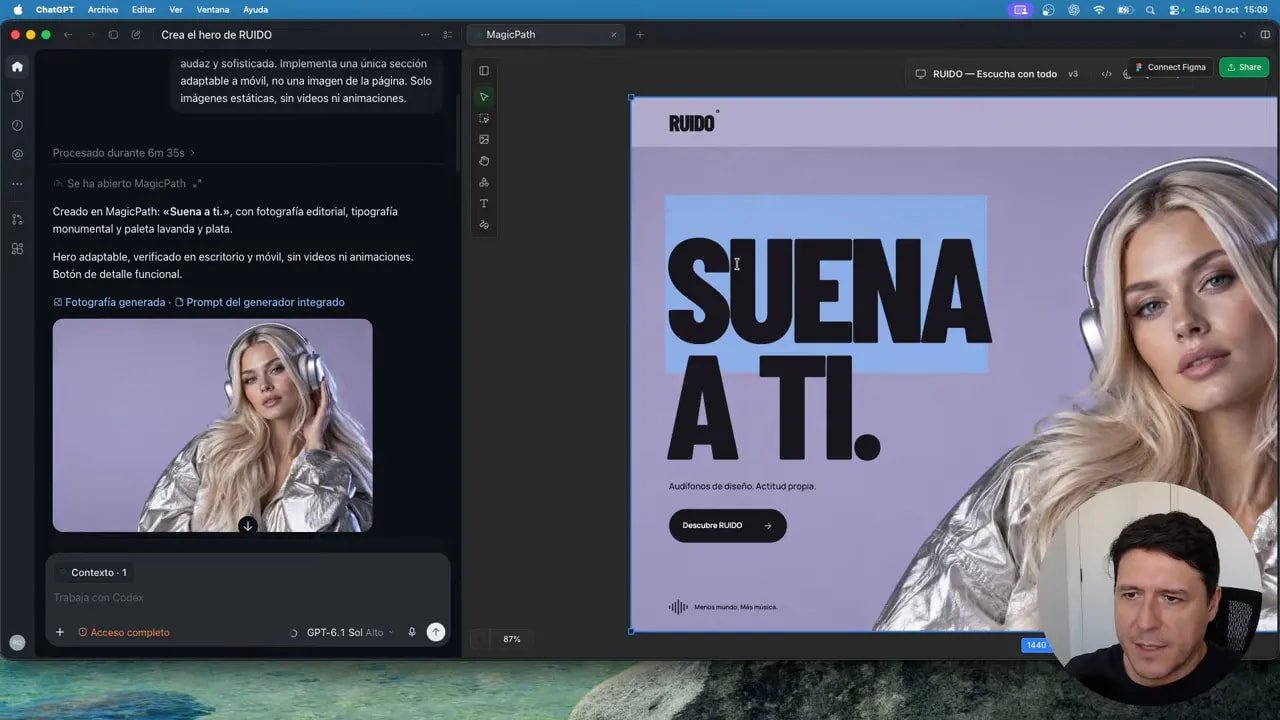
Task: Open the three-dots more item in the left sidebar
Action: [17, 184]
